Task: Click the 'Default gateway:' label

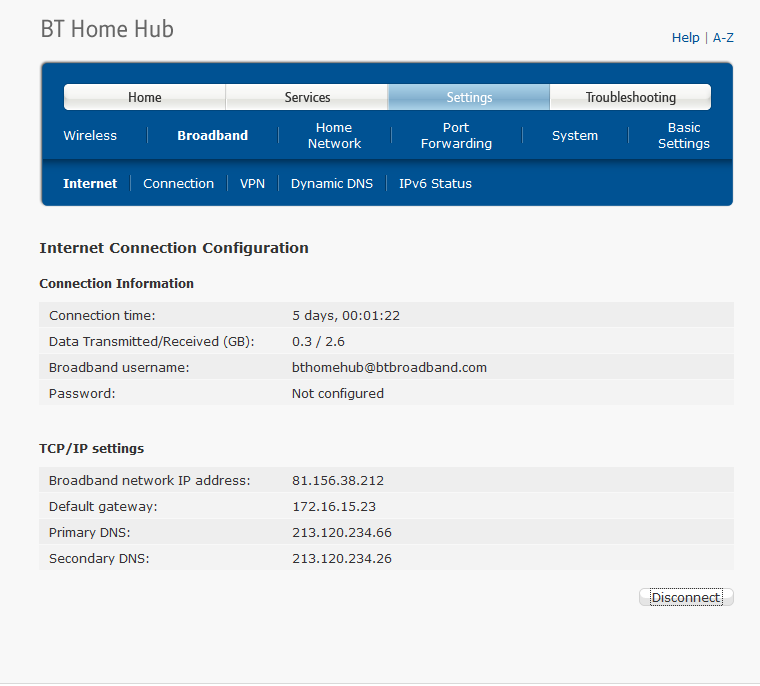Action: coord(103,507)
